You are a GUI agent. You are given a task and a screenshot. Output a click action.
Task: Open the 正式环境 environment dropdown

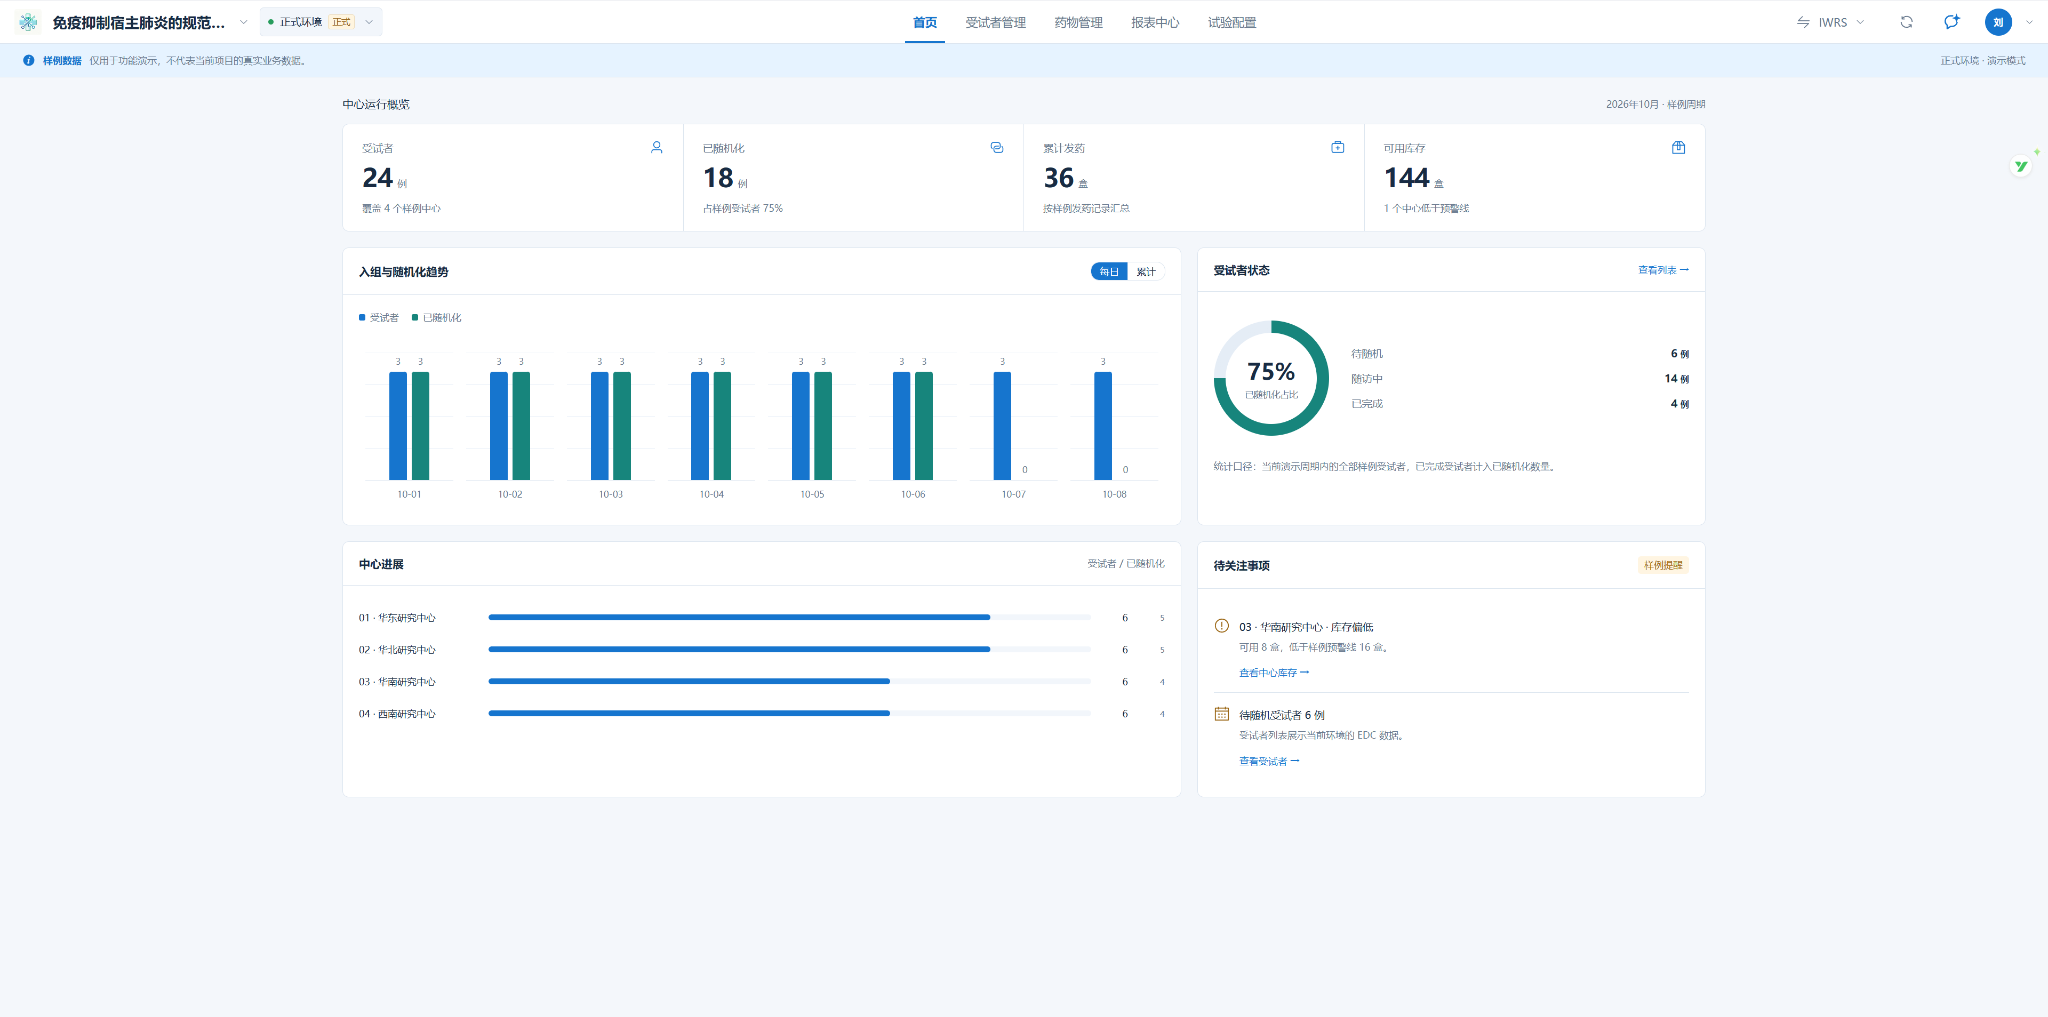[x=321, y=22]
